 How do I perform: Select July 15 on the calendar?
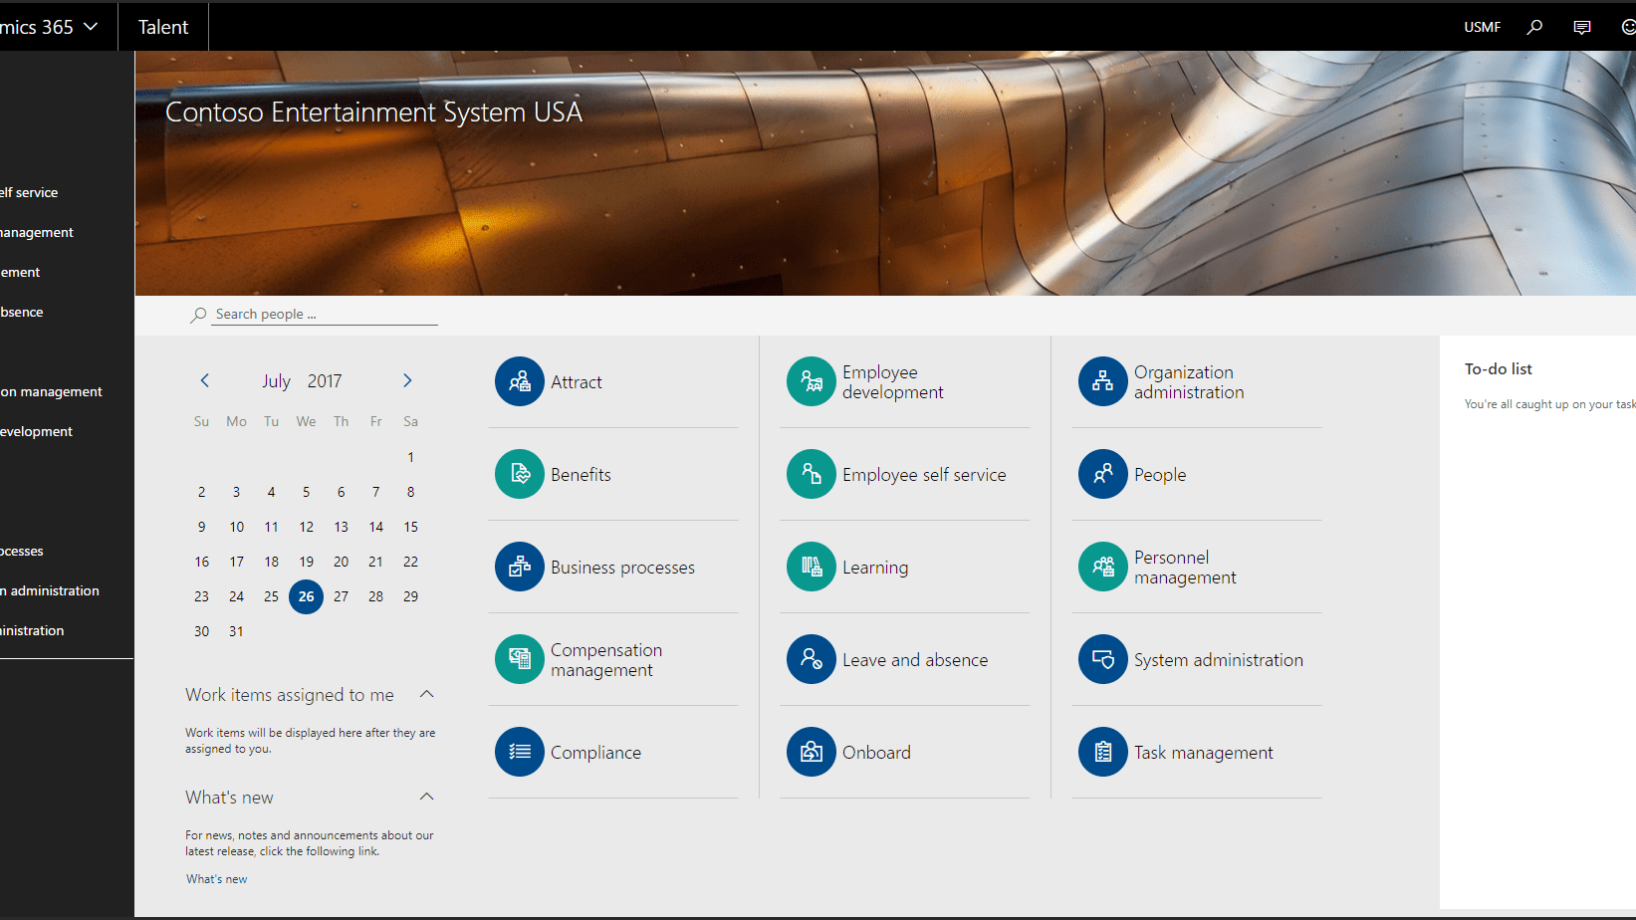click(410, 526)
